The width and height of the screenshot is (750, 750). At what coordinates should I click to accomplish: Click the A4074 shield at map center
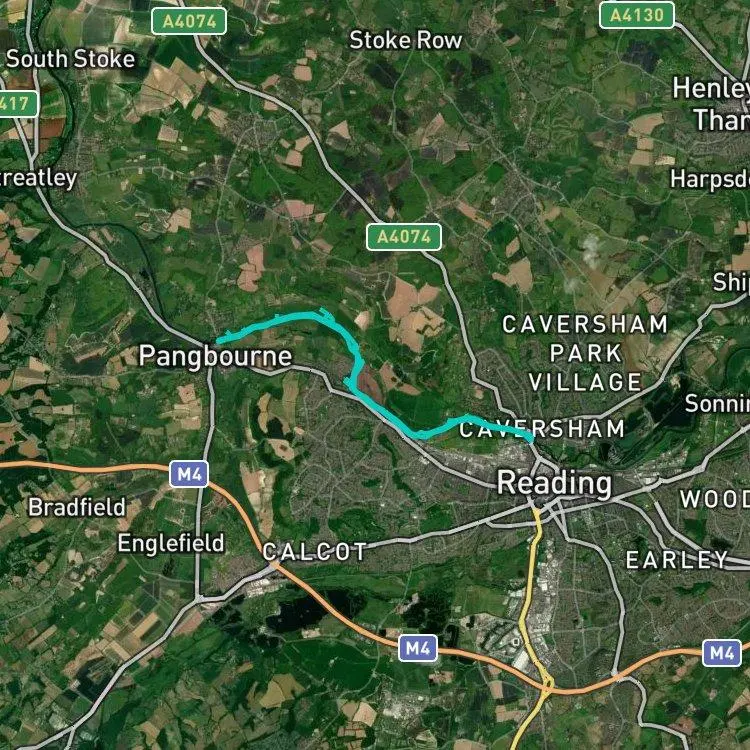(x=404, y=237)
